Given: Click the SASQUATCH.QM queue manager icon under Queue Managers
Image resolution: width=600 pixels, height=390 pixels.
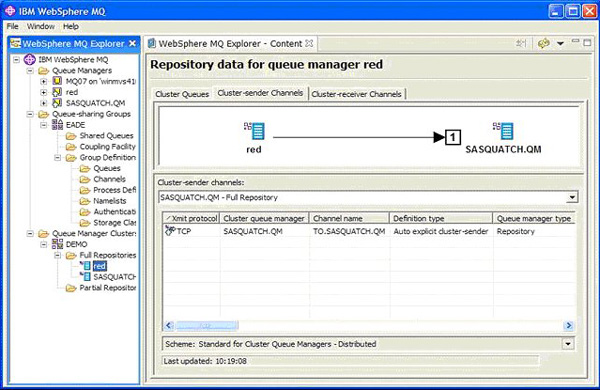Looking at the screenshot, I should (x=57, y=103).
